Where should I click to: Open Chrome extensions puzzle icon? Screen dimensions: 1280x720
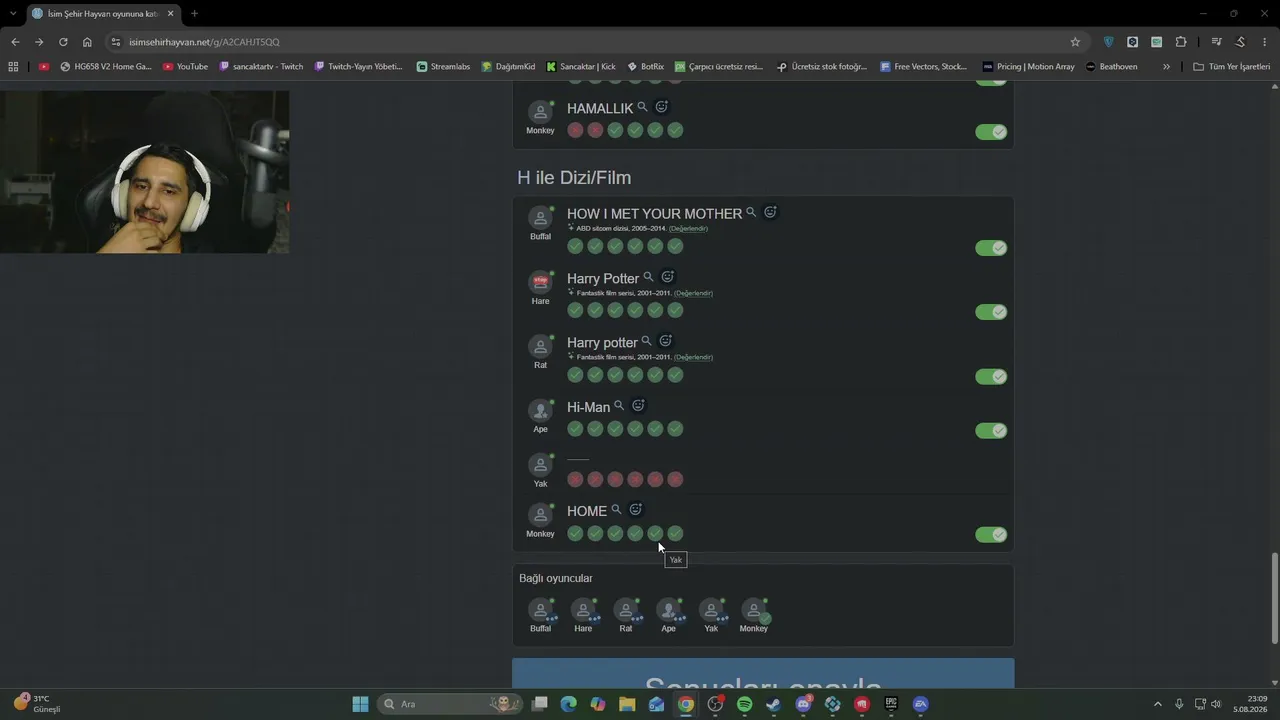(1181, 42)
